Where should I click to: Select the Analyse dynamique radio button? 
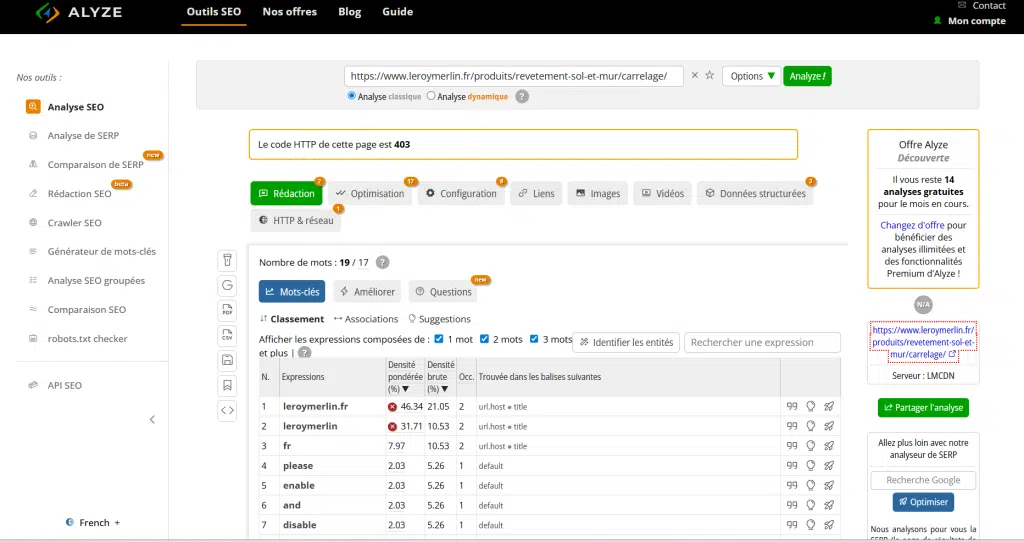(x=431, y=95)
